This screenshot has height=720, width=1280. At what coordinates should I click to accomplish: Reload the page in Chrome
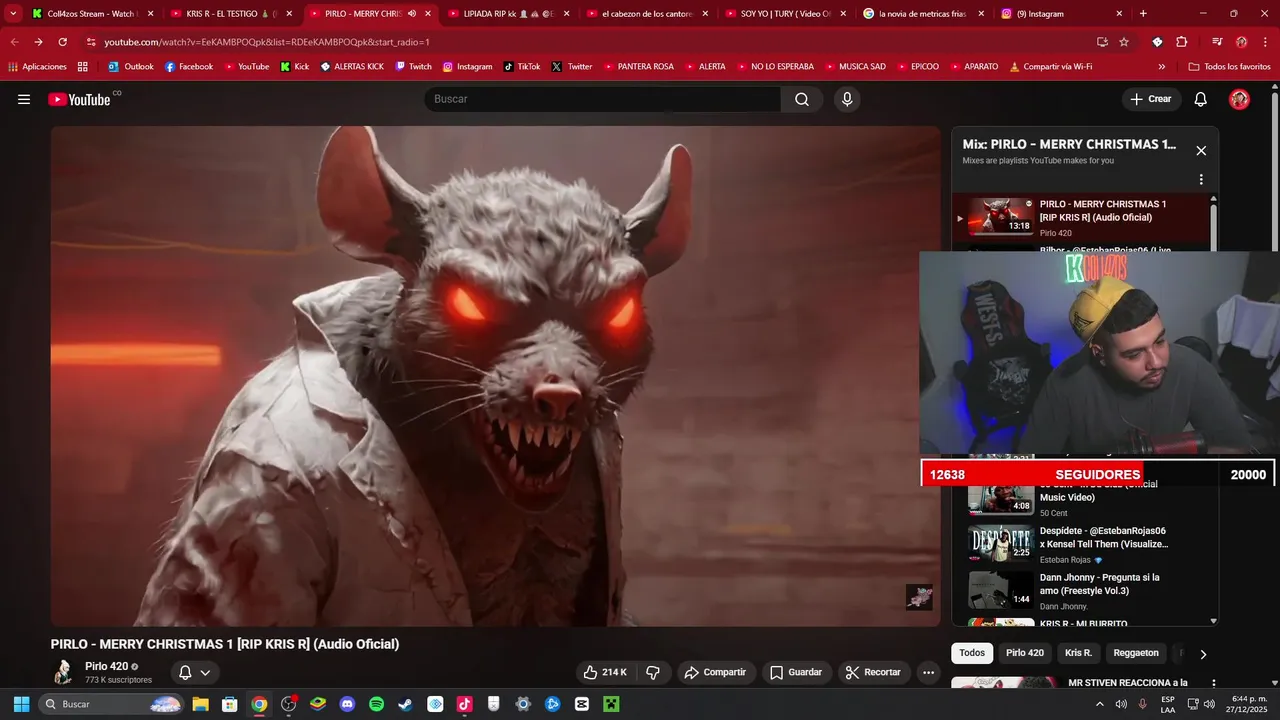tap(62, 42)
